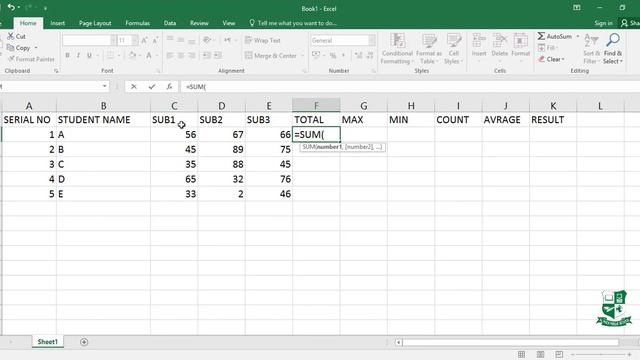This screenshot has height=360, width=640.
Task: Open Format as Table gallery
Action: [429, 49]
